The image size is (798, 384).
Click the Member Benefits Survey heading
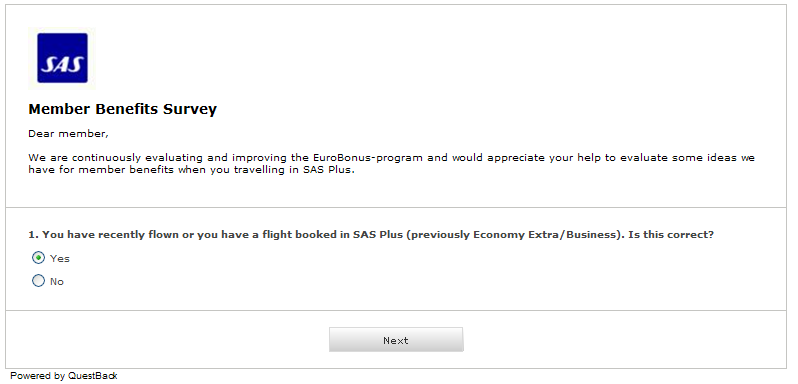(x=123, y=109)
